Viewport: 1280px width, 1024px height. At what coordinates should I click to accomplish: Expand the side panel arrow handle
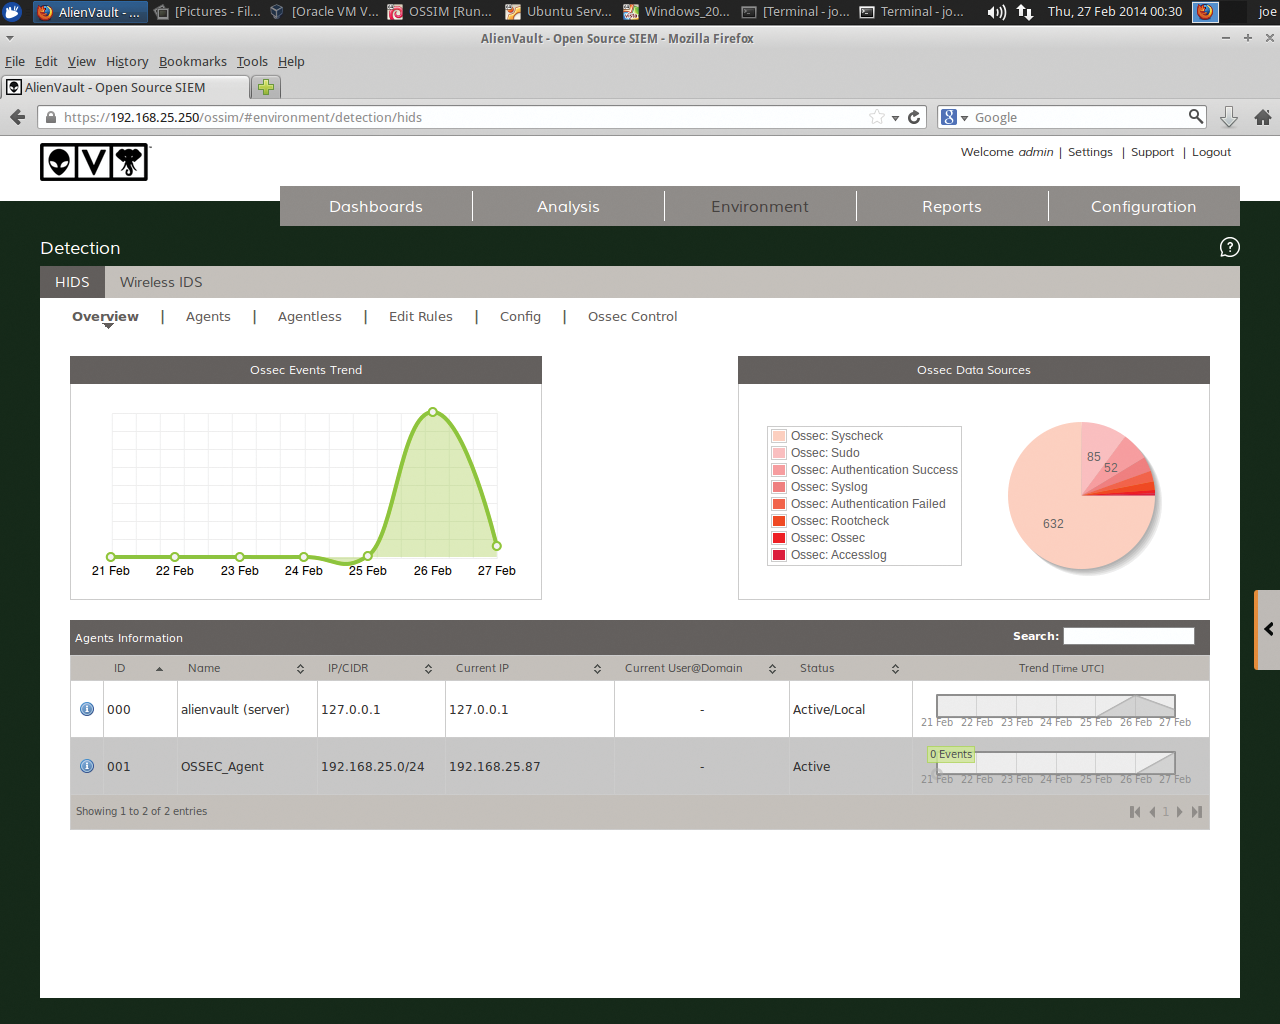point(1268,629)
